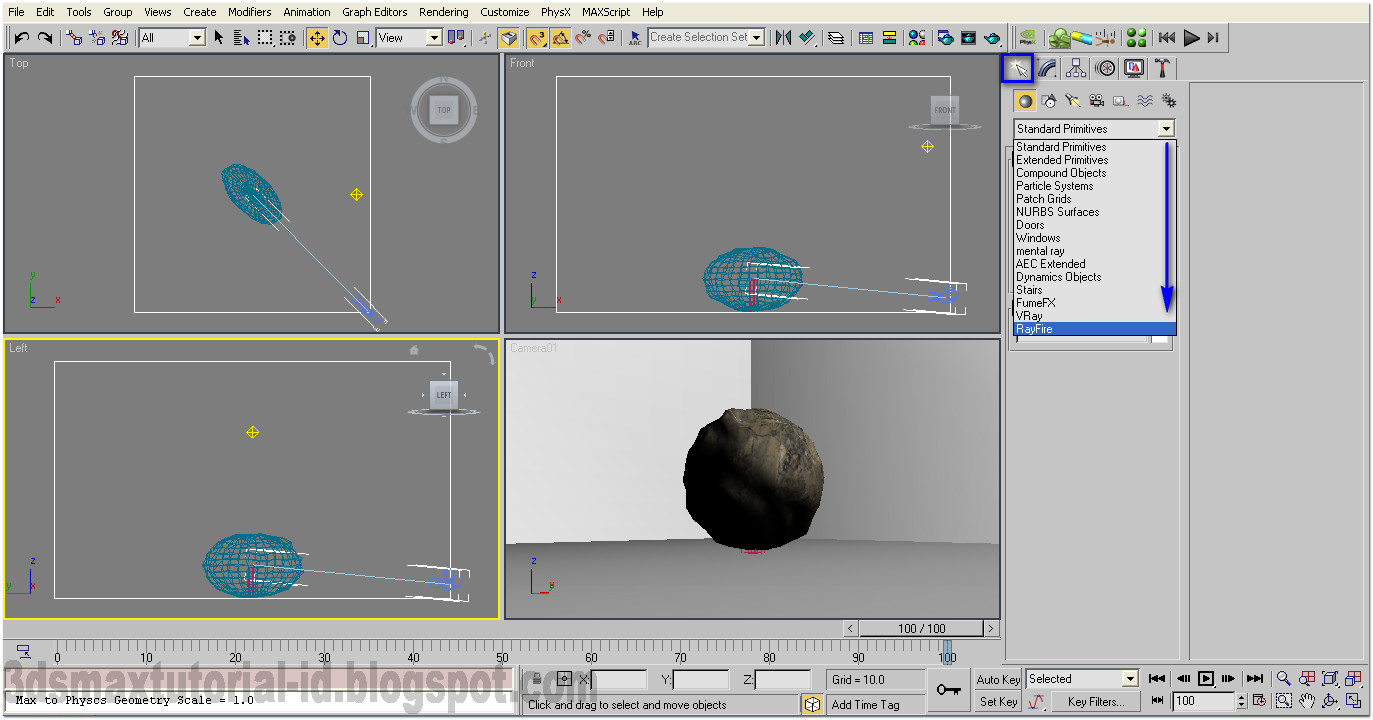Screen dimensions: 1373x720
Task: Open the PhysX menu
Action: point(556,11)
